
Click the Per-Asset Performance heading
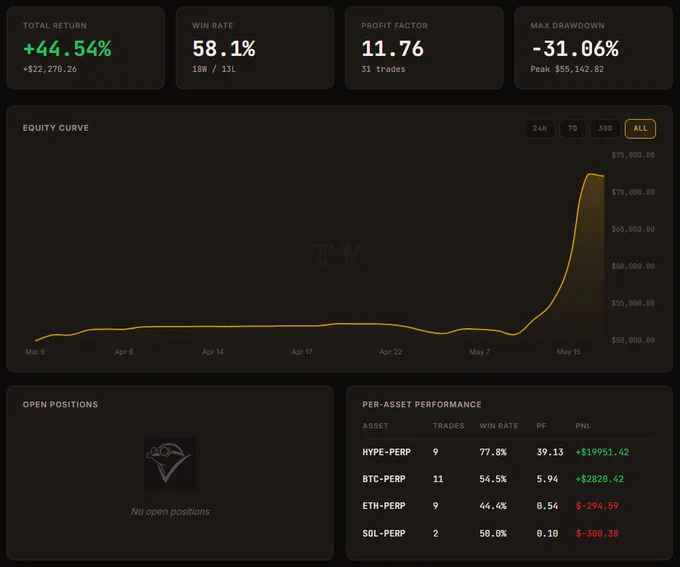click(x=422, y=404)
